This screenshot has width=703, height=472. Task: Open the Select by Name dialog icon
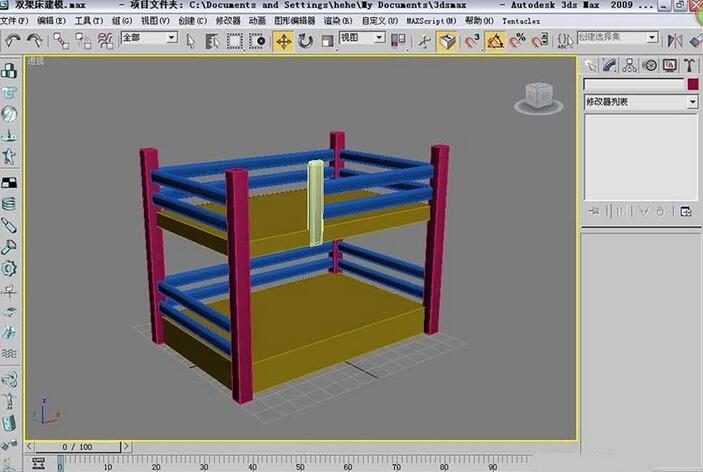pyautogui.click(x=212, y=41)
